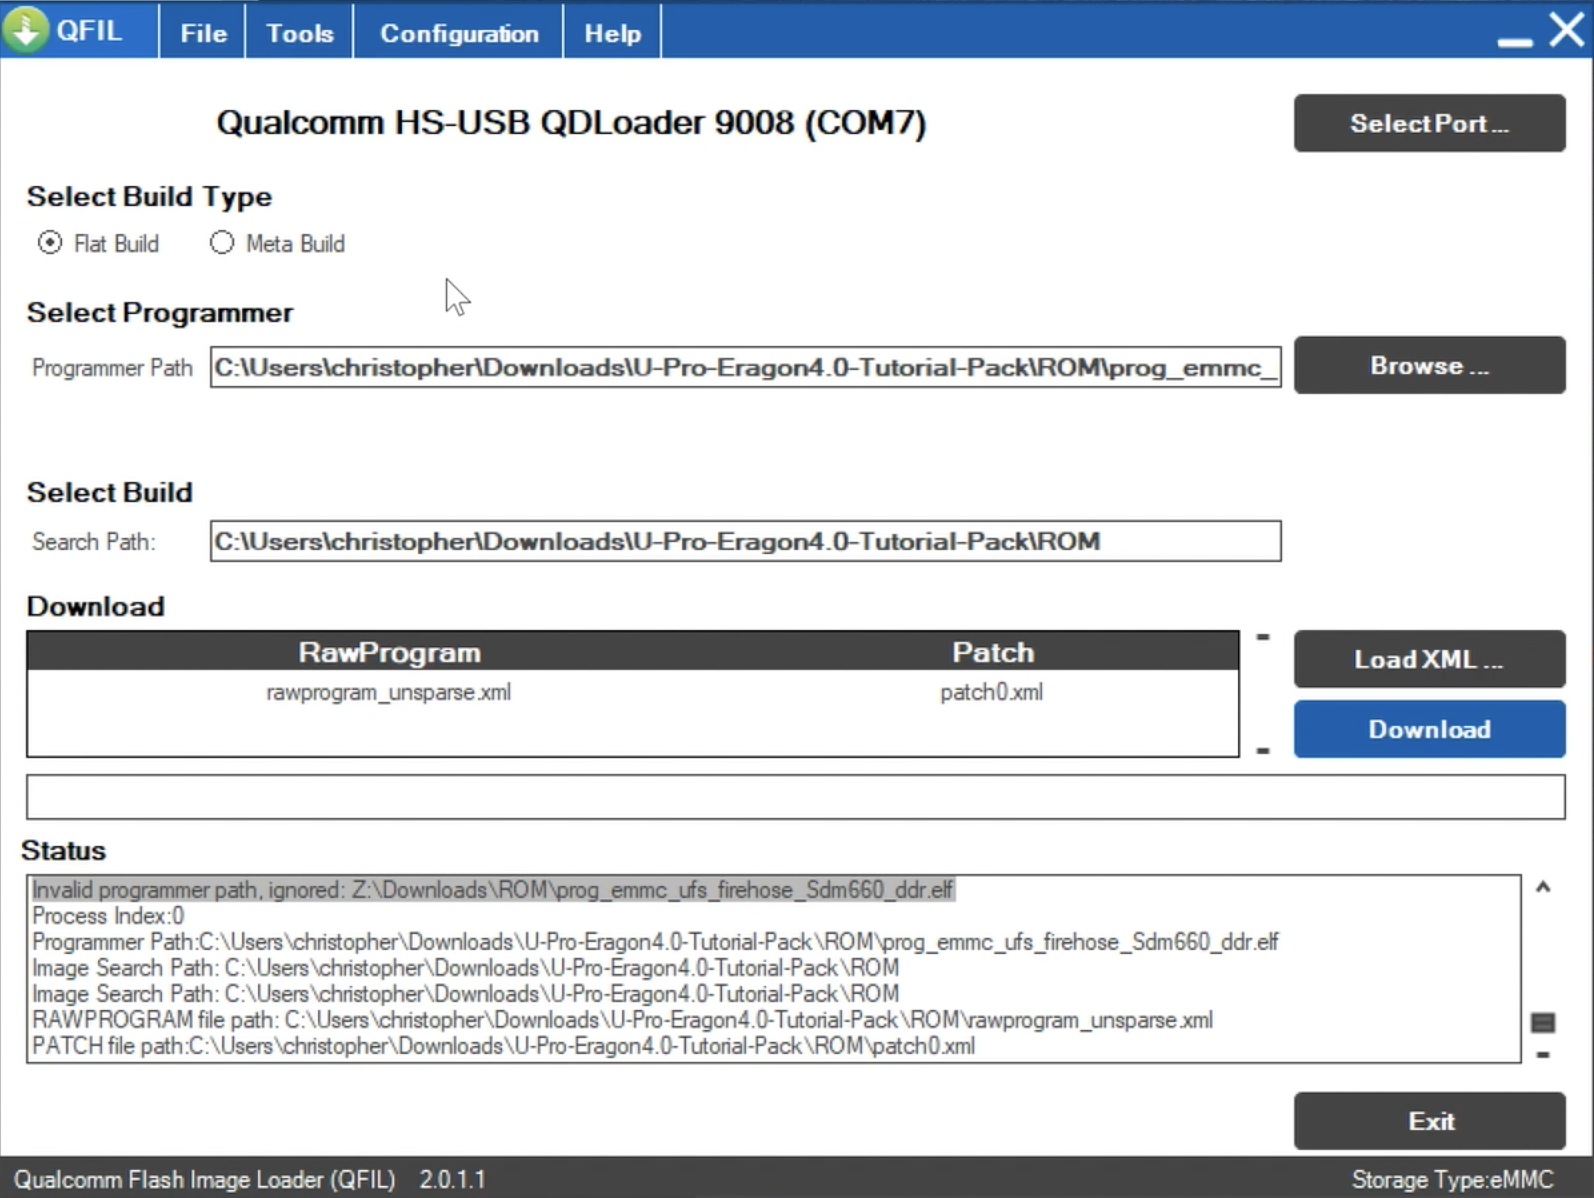The width and height of the screenshot is (1594, 1198).
Task: Select the Meta Build radio button
Action: (222, 243)
